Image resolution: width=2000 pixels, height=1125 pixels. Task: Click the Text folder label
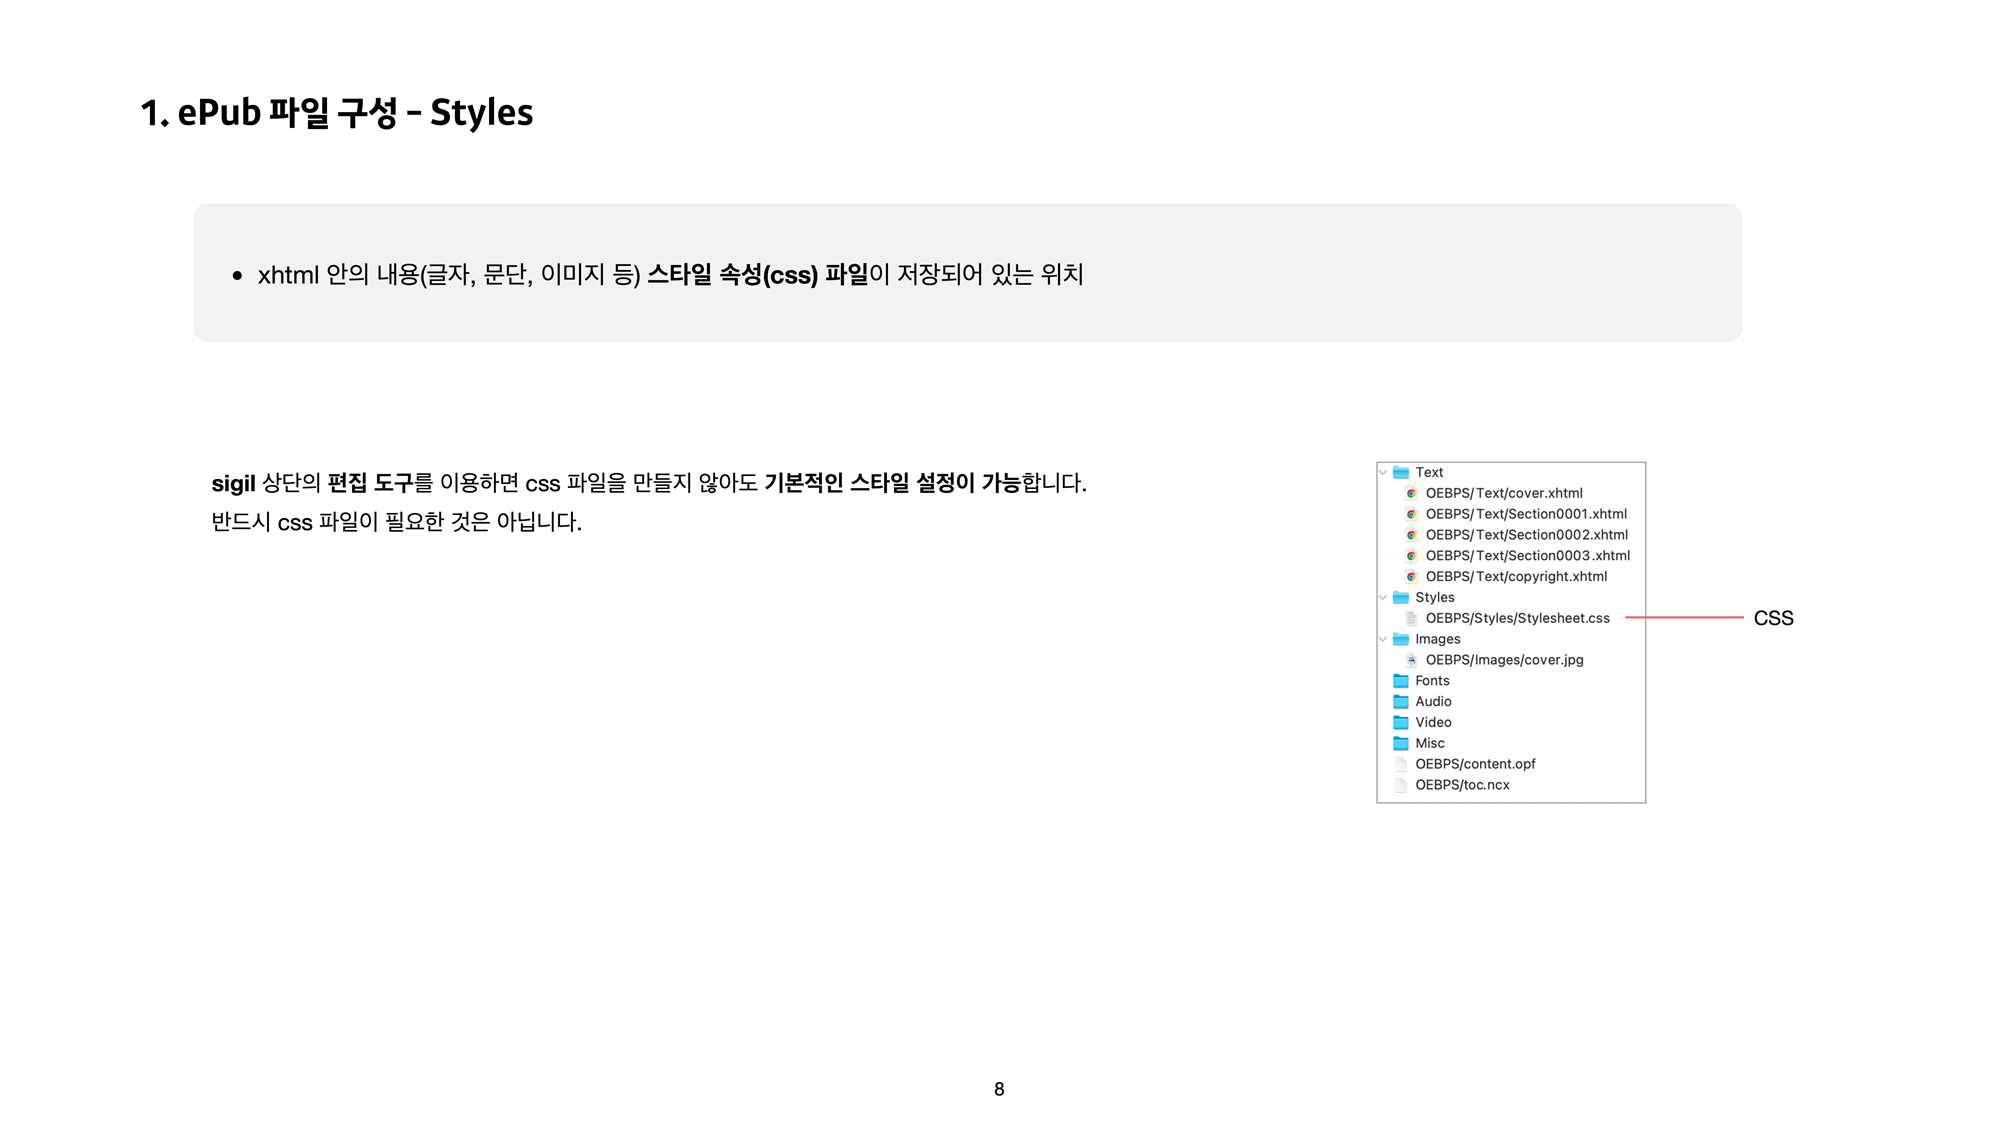click(x=1429, y=472)
